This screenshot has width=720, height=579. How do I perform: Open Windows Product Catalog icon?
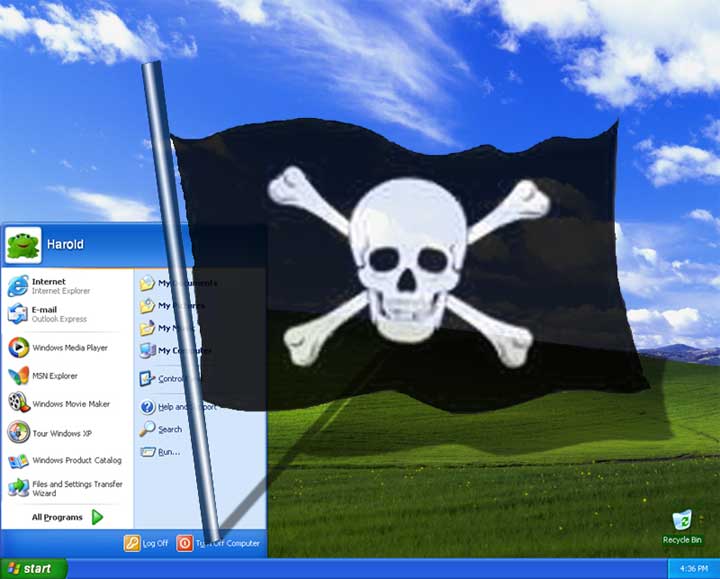click(x=18, y=461)
